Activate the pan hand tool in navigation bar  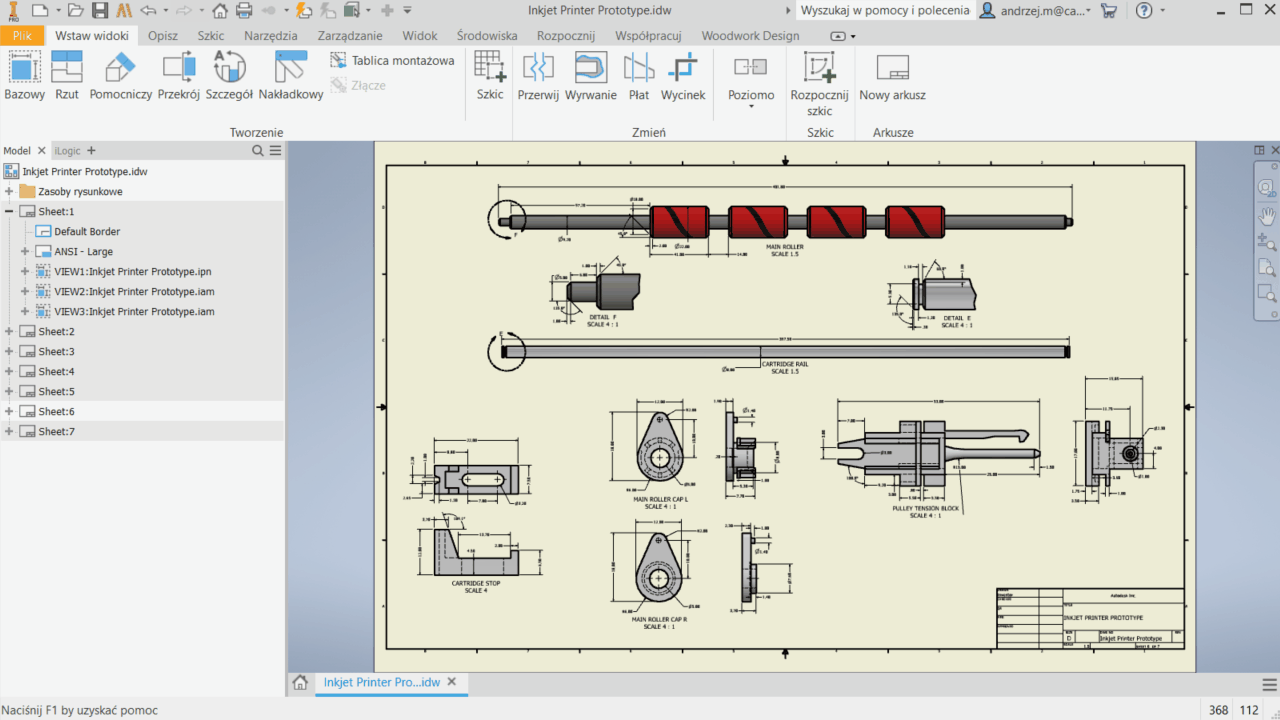click(x=1266, y=215)
